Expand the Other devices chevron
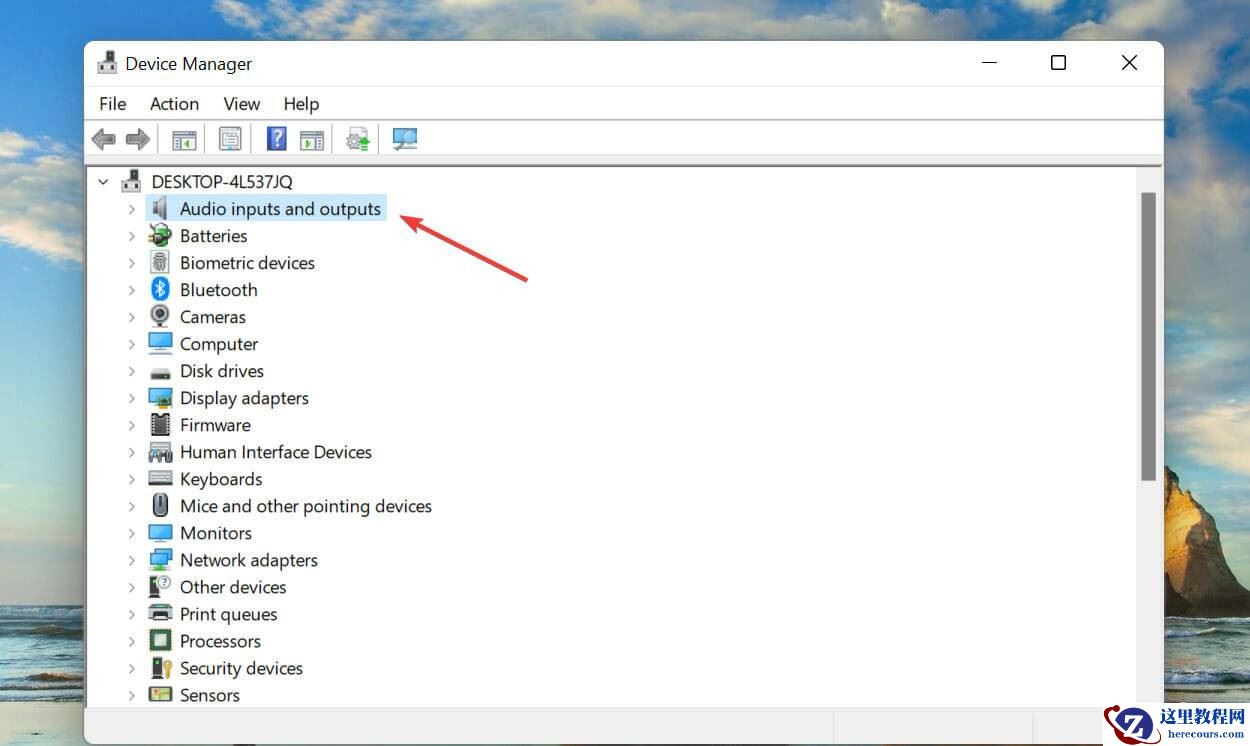This screenshot has height=746, width=1250. point(131,587)
